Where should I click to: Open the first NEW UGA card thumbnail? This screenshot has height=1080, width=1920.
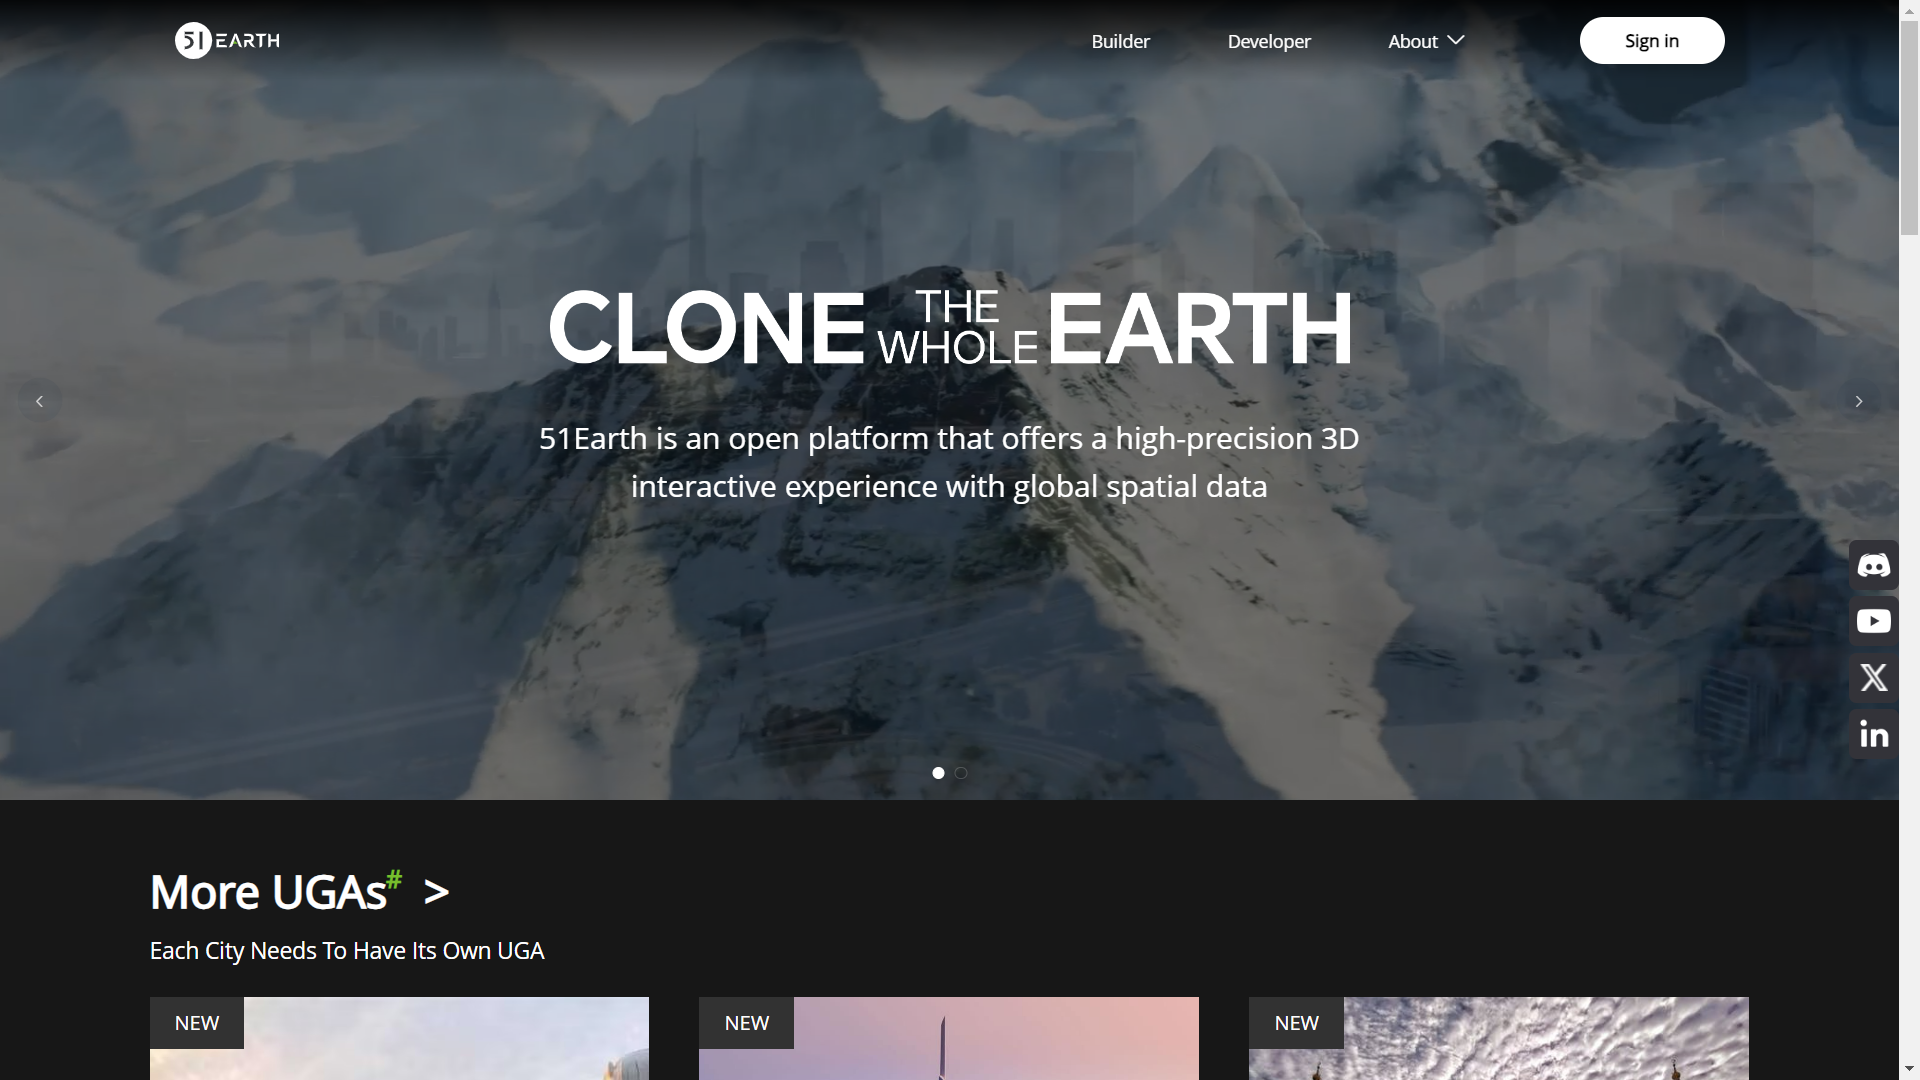point(399,1038)
